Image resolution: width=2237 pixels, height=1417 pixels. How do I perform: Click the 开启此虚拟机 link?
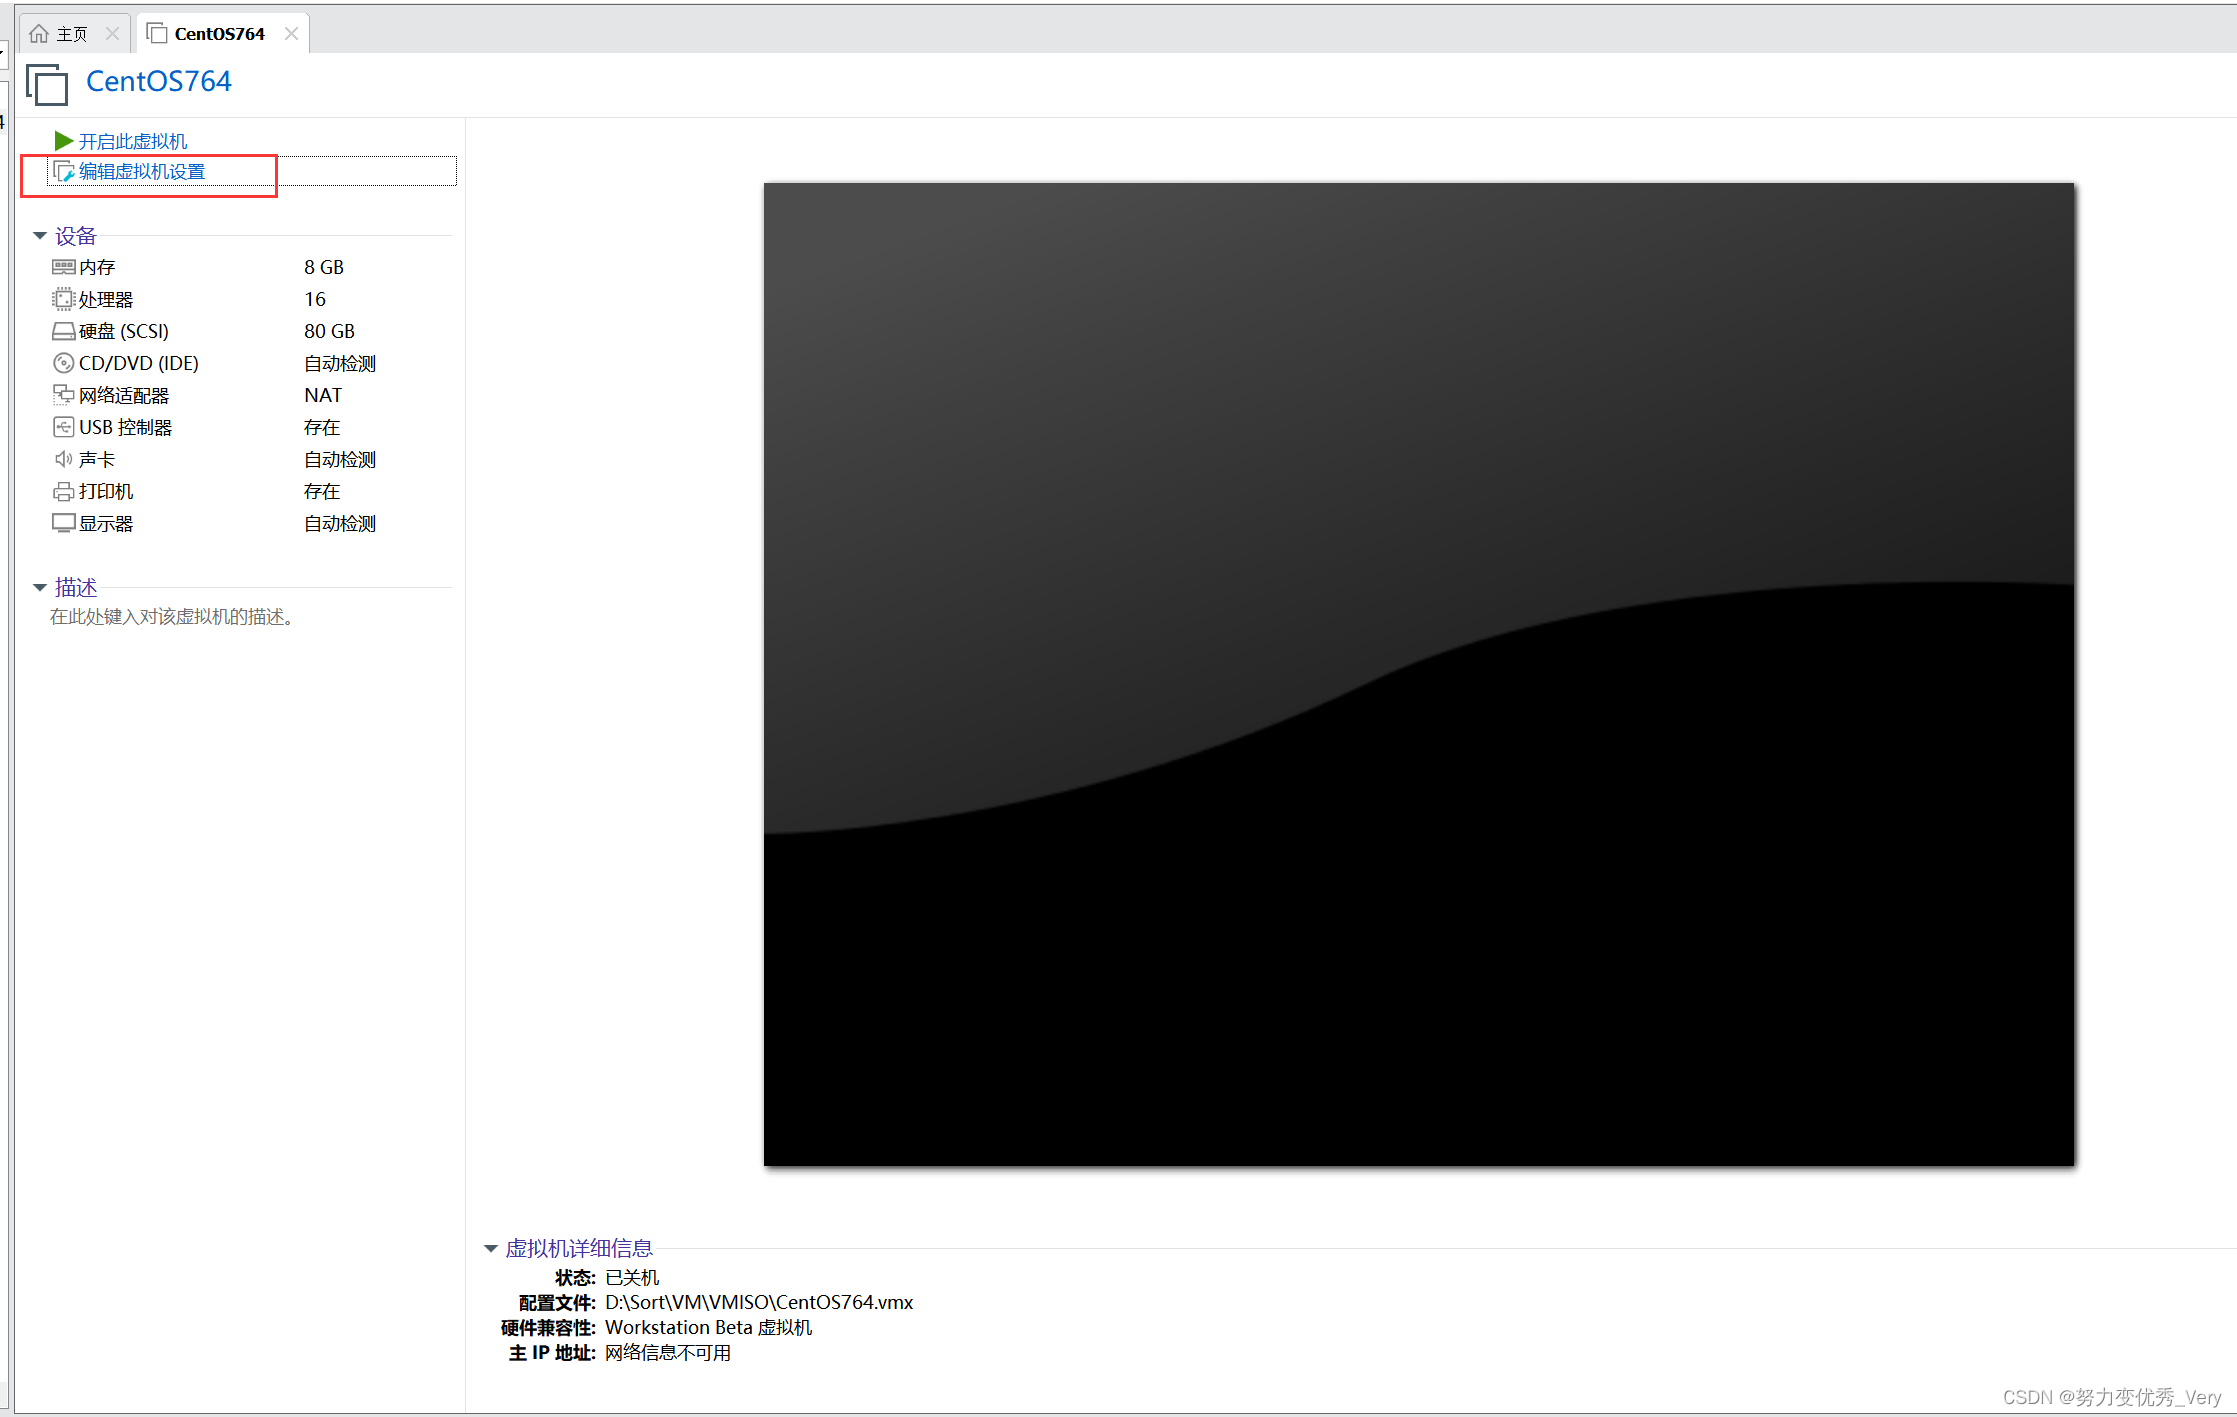tap(133, 141)
